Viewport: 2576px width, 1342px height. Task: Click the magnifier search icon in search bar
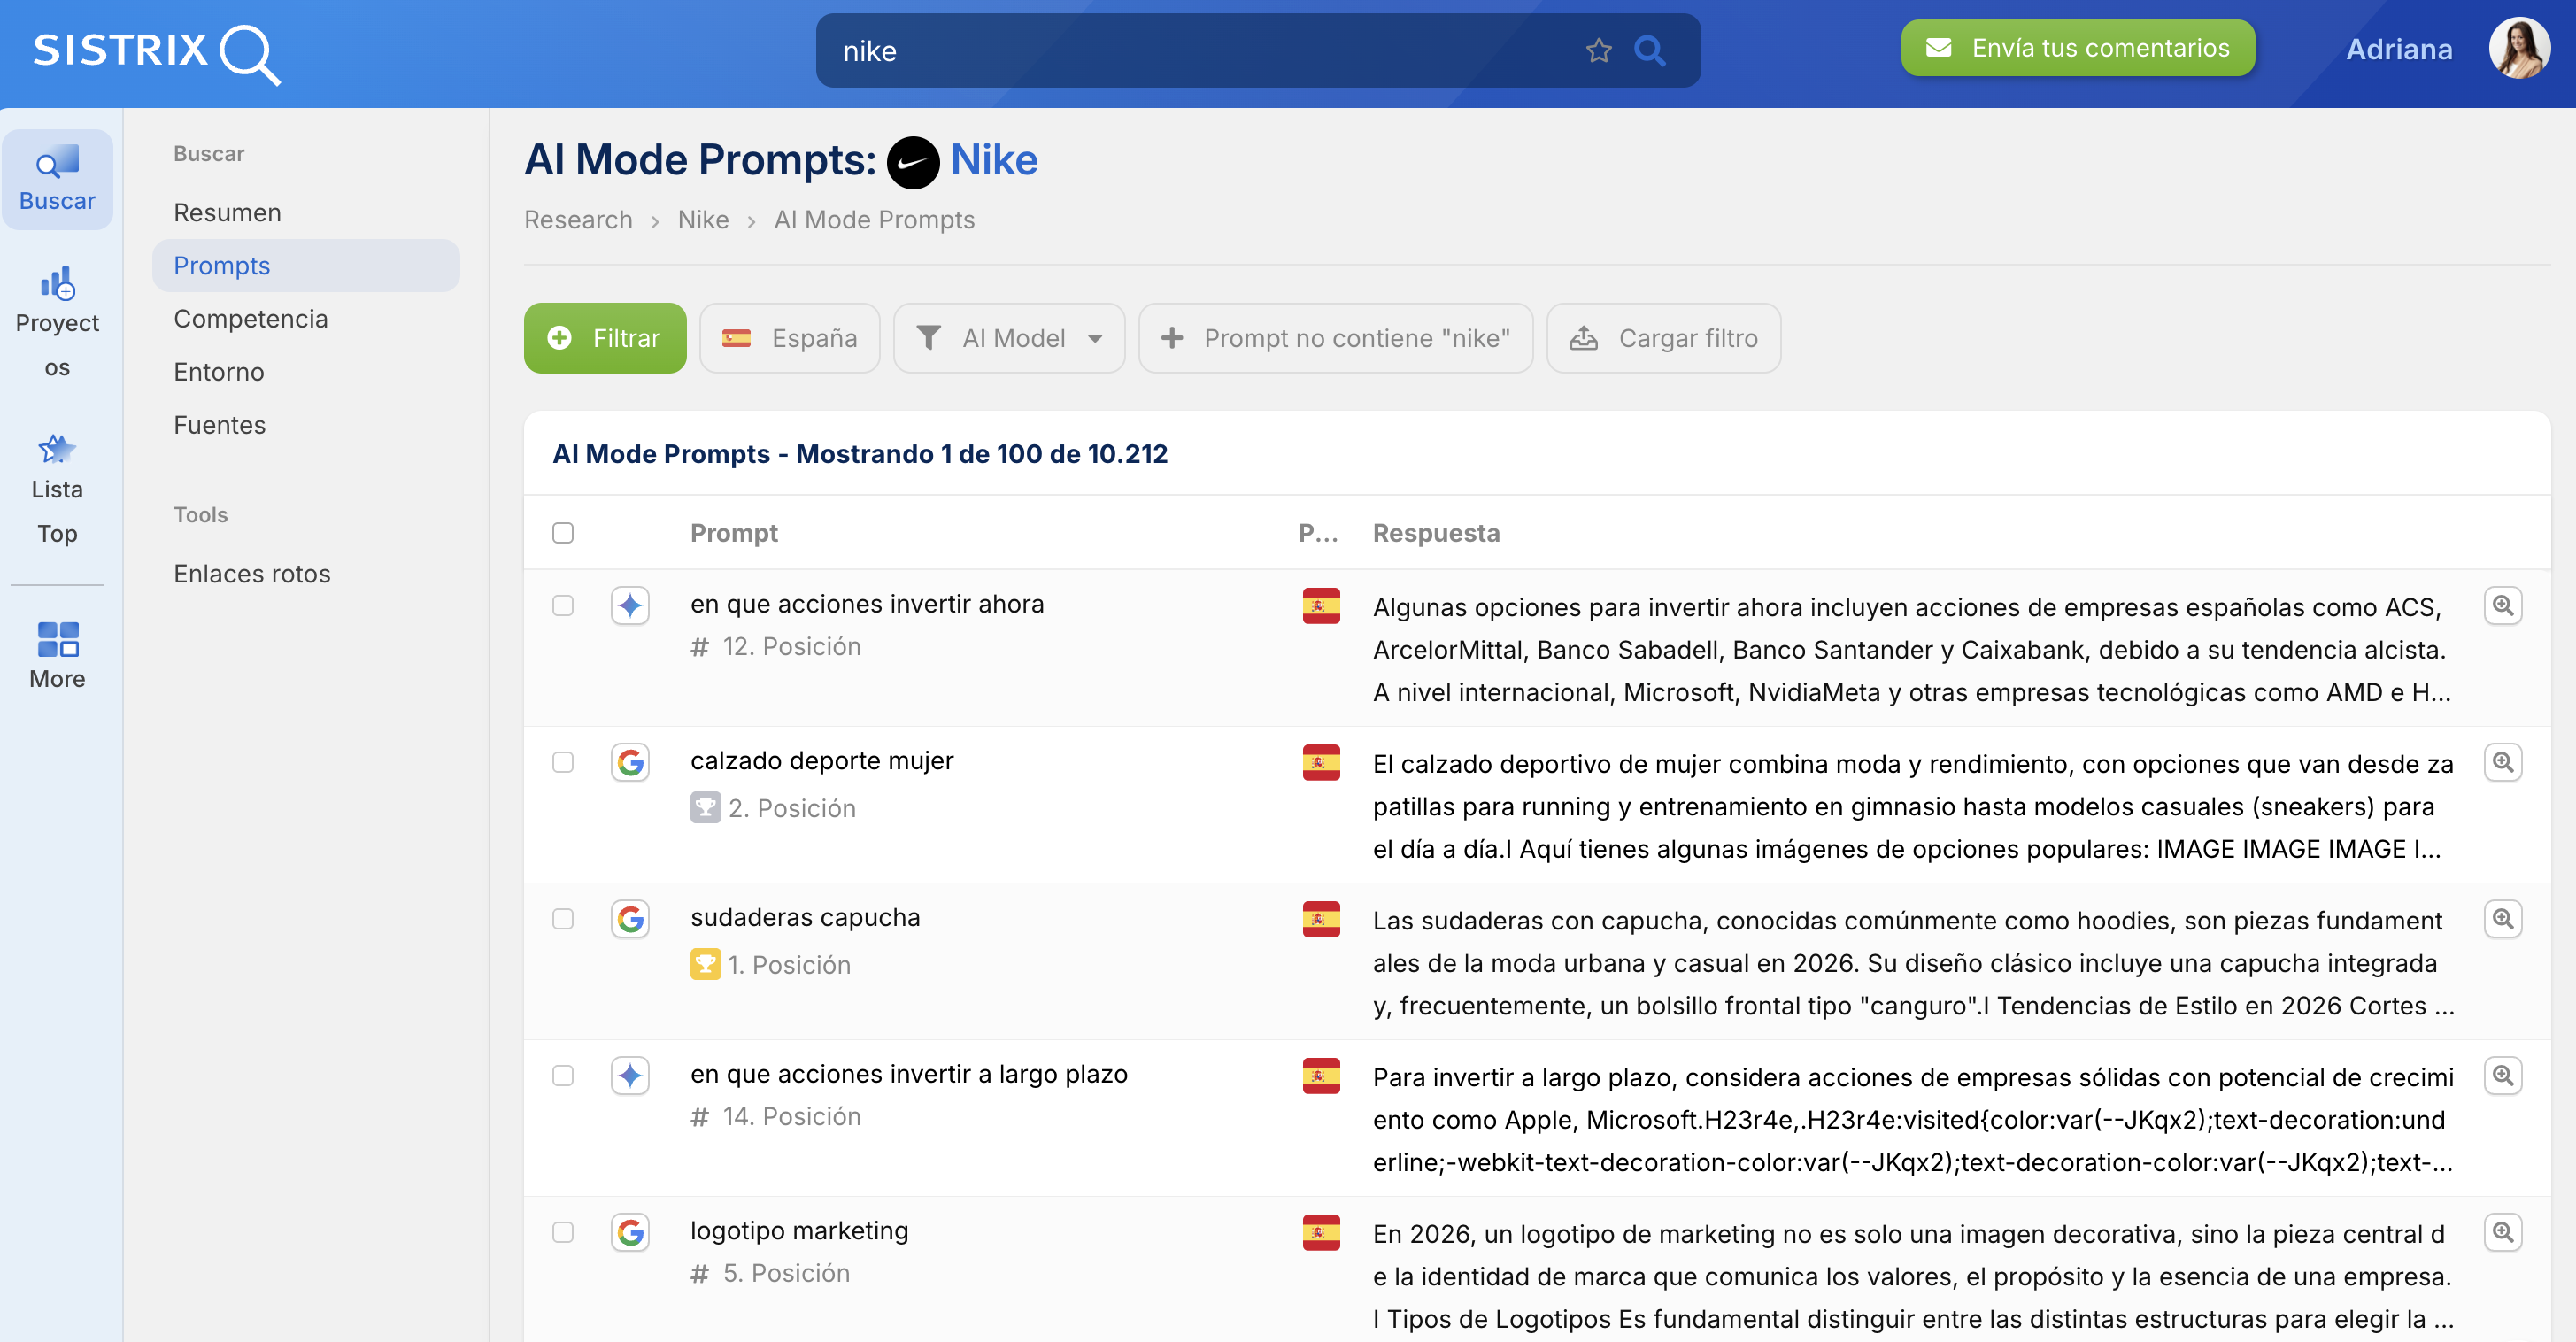point(1649,51)
